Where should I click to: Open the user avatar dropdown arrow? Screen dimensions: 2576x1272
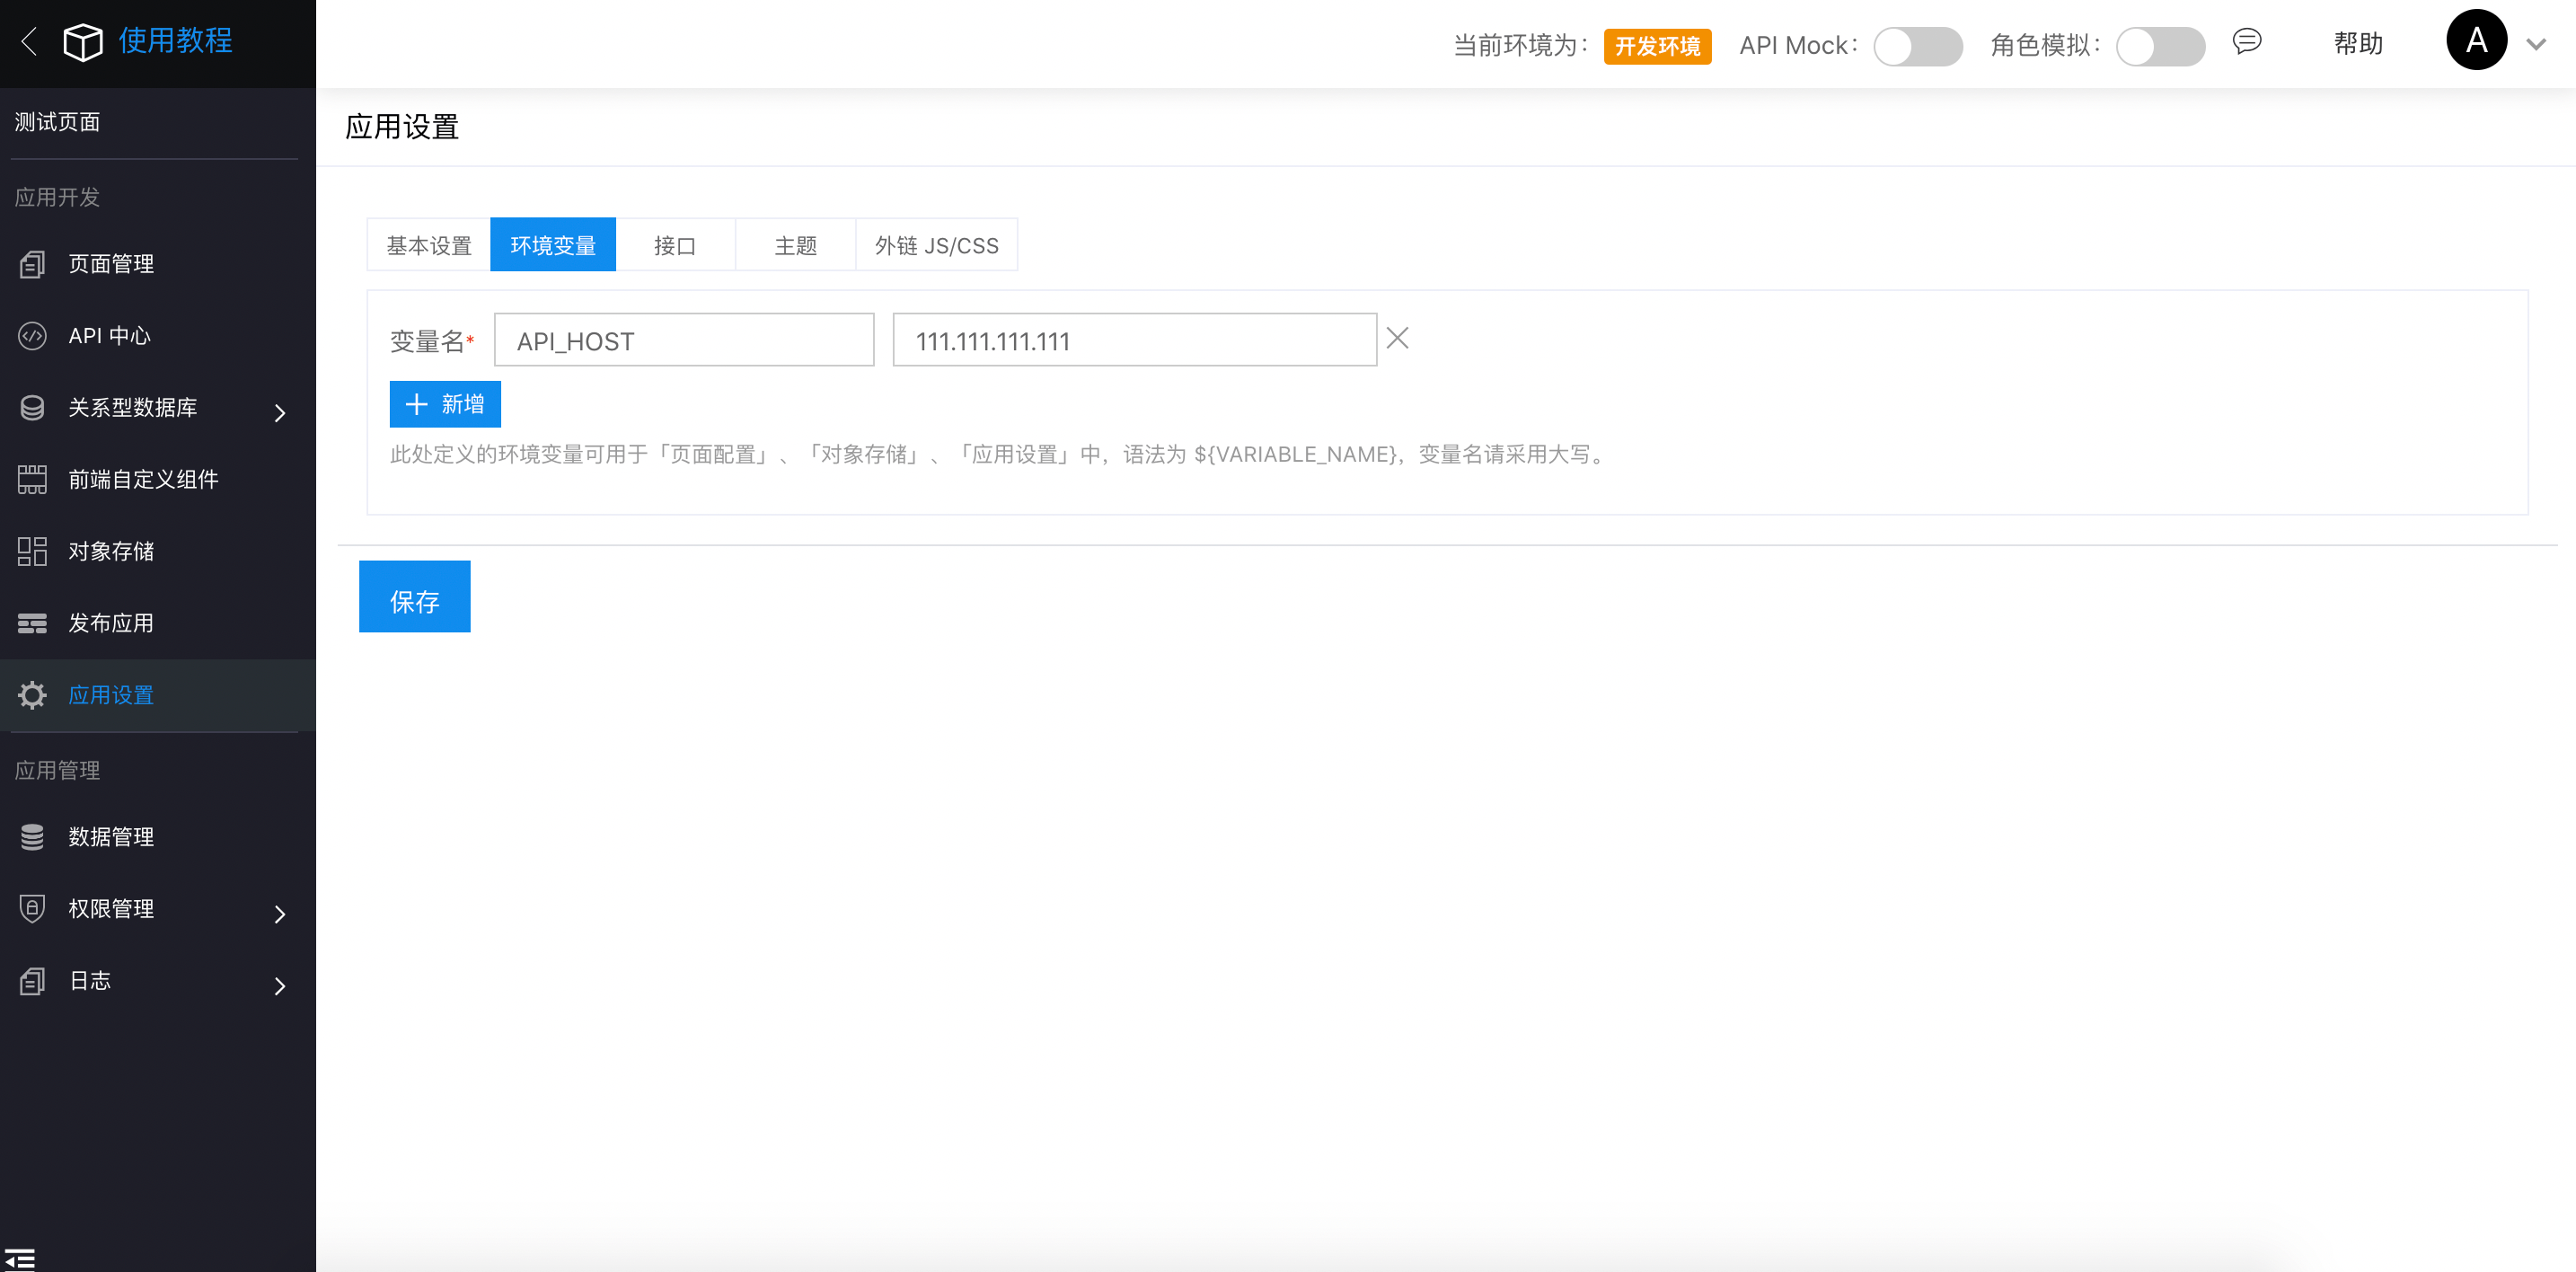[x=2535, y=44]
